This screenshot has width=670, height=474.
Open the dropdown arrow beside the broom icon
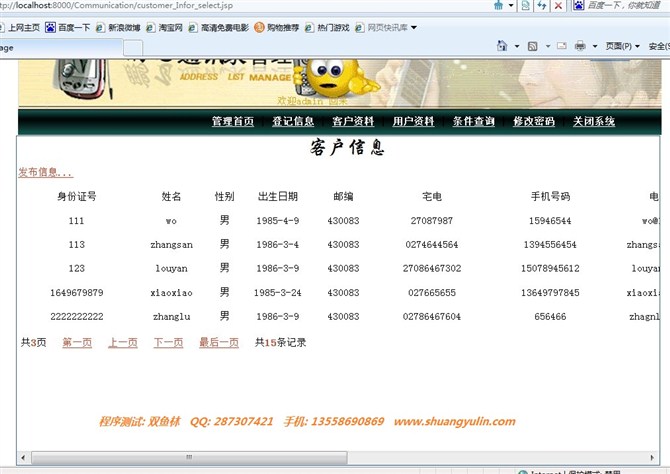(x=511, y=6)
